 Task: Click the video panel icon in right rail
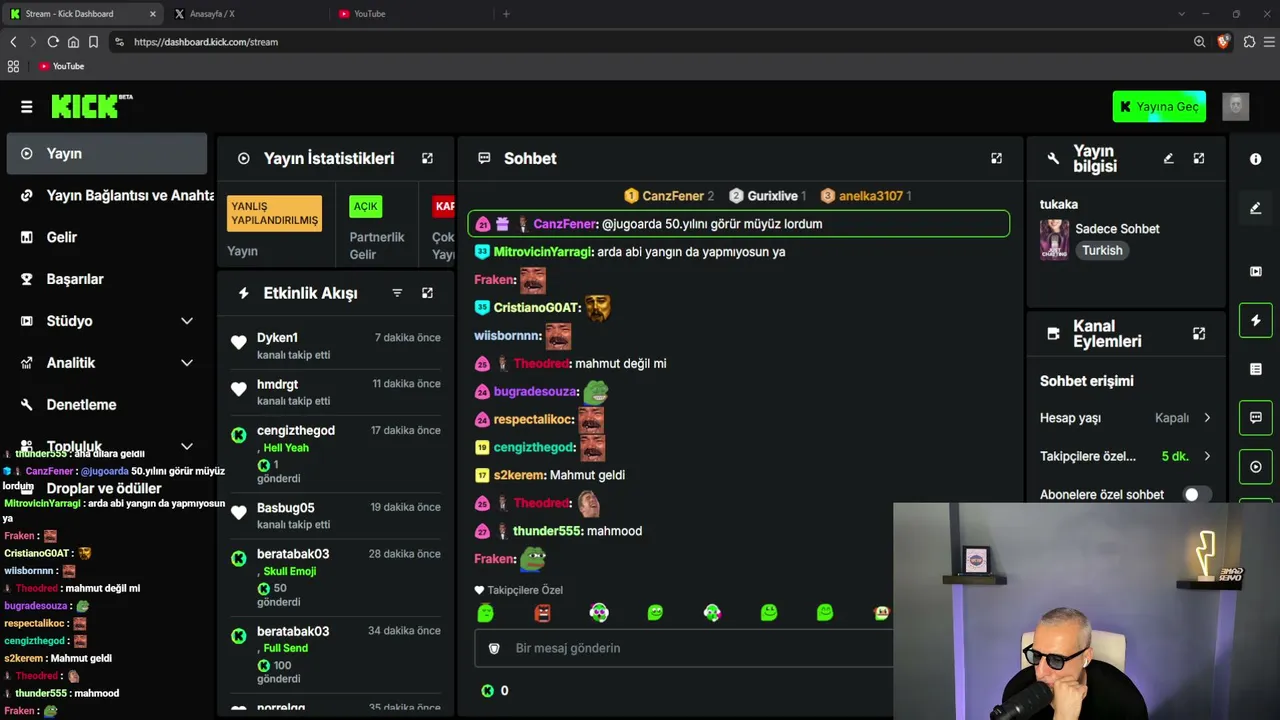pos(1256,271)
